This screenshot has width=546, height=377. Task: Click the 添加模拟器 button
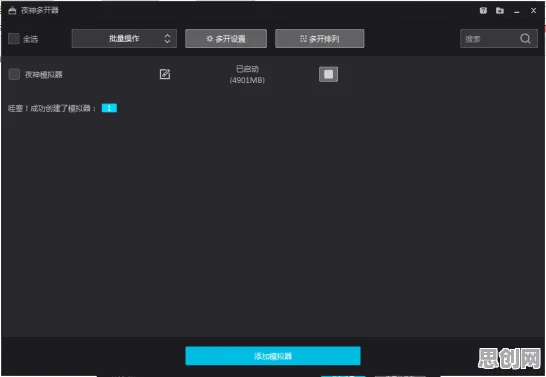273,356
